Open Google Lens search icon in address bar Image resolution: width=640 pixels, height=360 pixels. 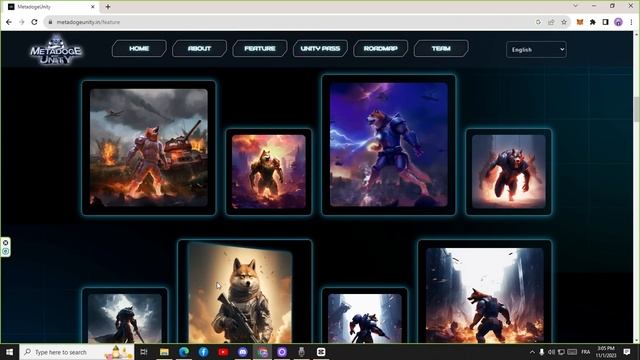tap(538, 22)
